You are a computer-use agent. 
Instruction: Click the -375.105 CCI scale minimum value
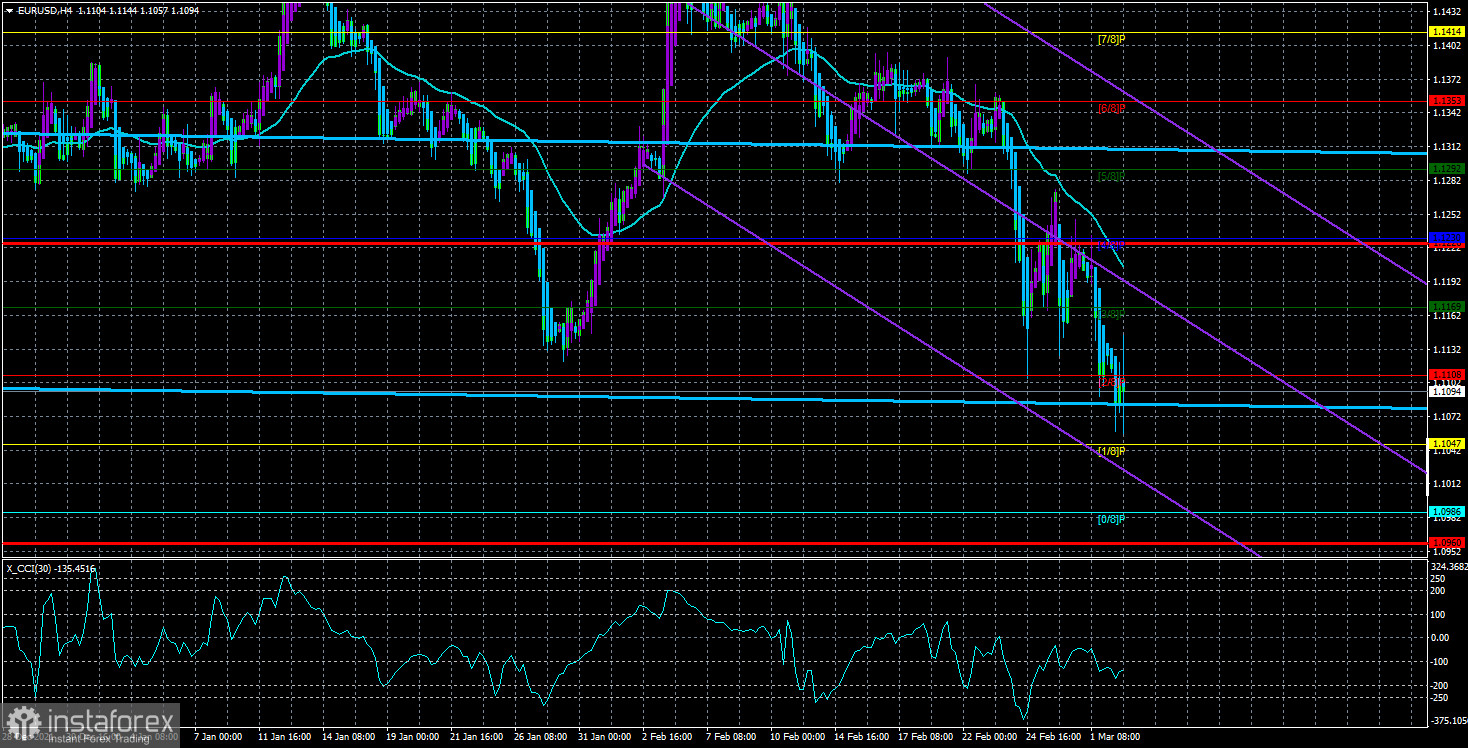[1448, 720]
